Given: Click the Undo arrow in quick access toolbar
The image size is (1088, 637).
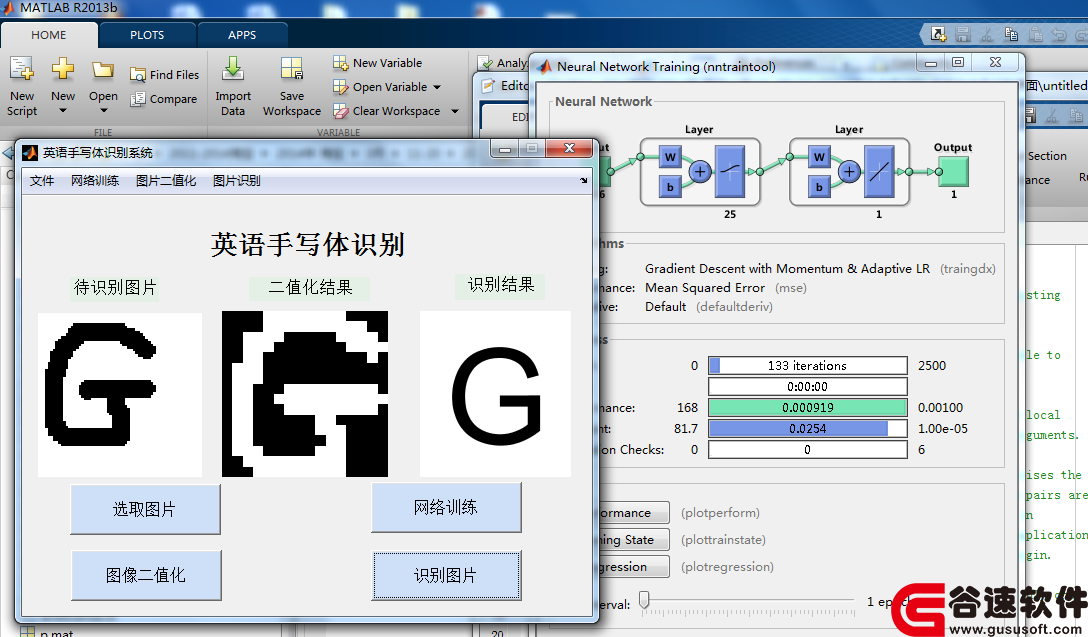Looking at the screenshot, I should [1059, 34].
